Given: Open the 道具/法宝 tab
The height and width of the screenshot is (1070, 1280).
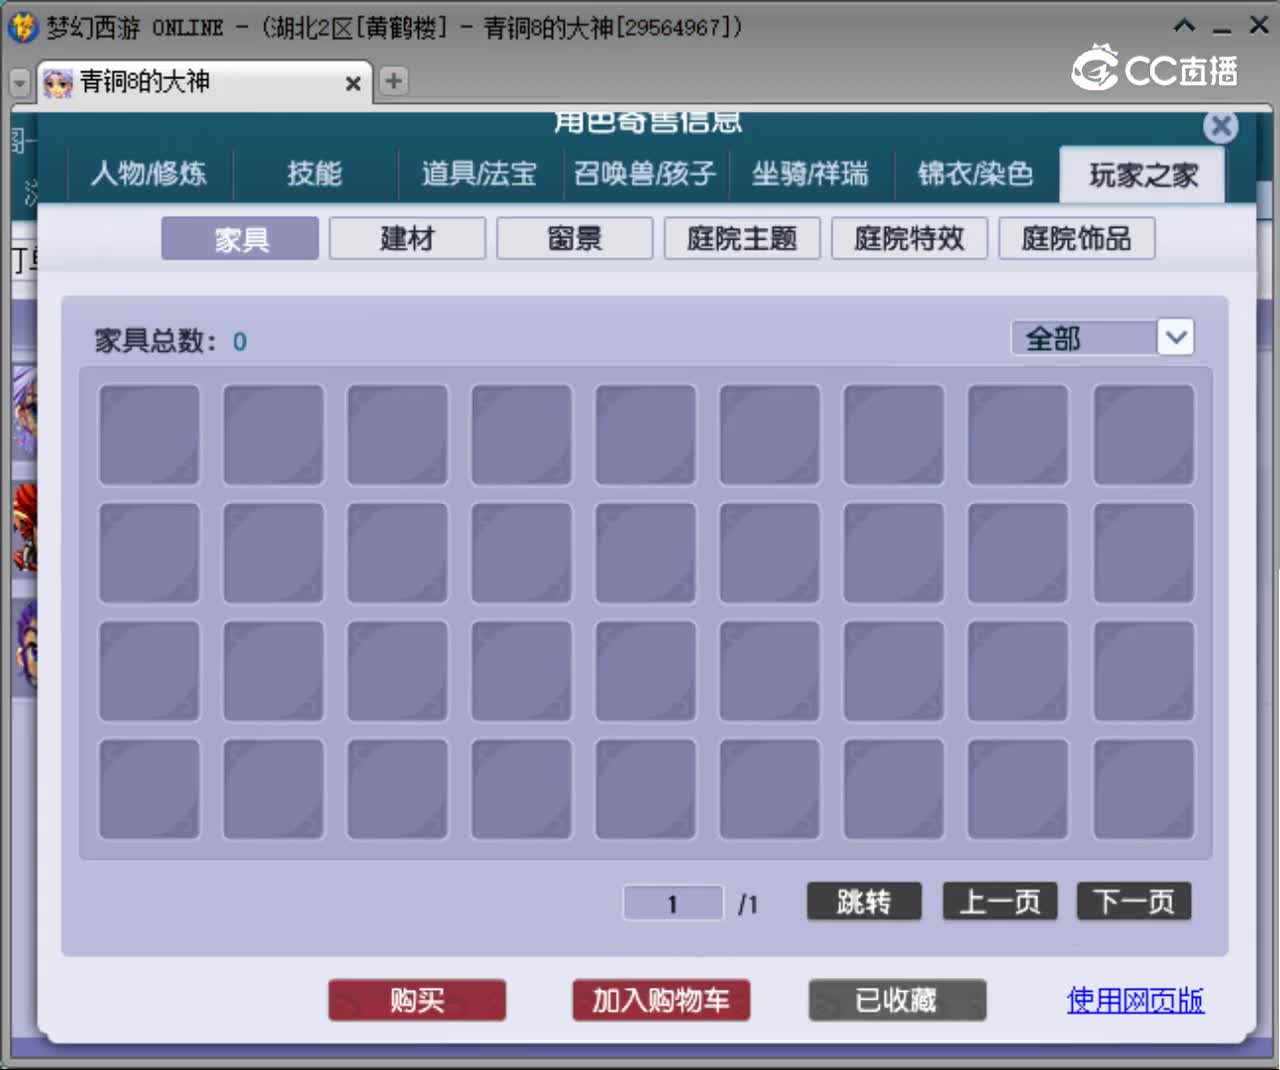Looking at the screenshot, I should pyautogui.click(x=479, y=174).
